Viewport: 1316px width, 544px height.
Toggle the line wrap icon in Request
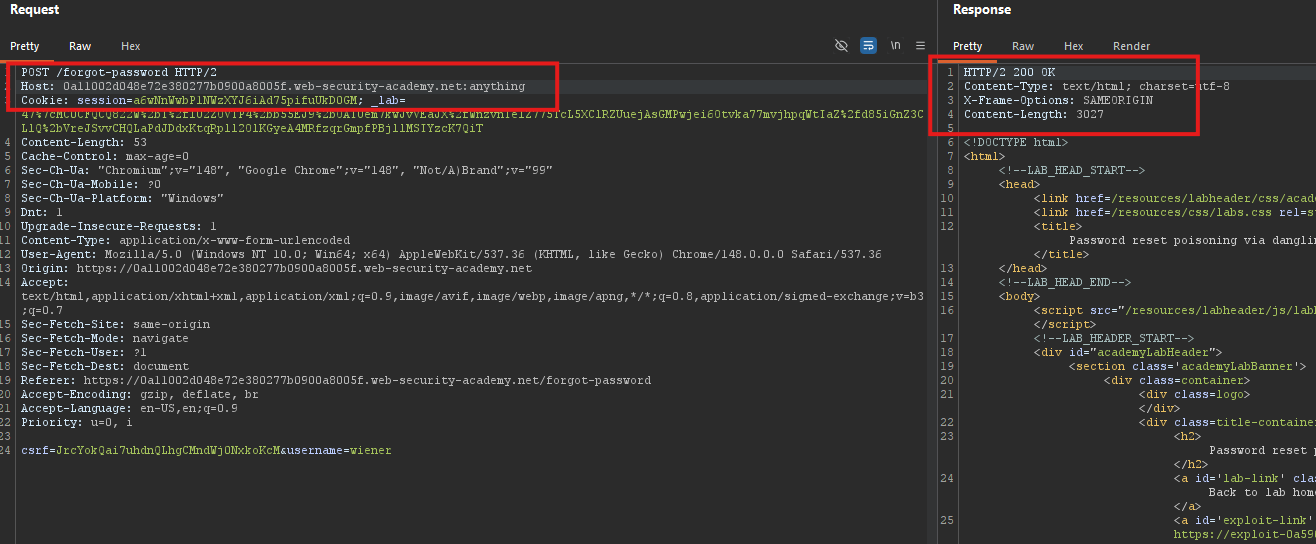[x=868, y=46]
